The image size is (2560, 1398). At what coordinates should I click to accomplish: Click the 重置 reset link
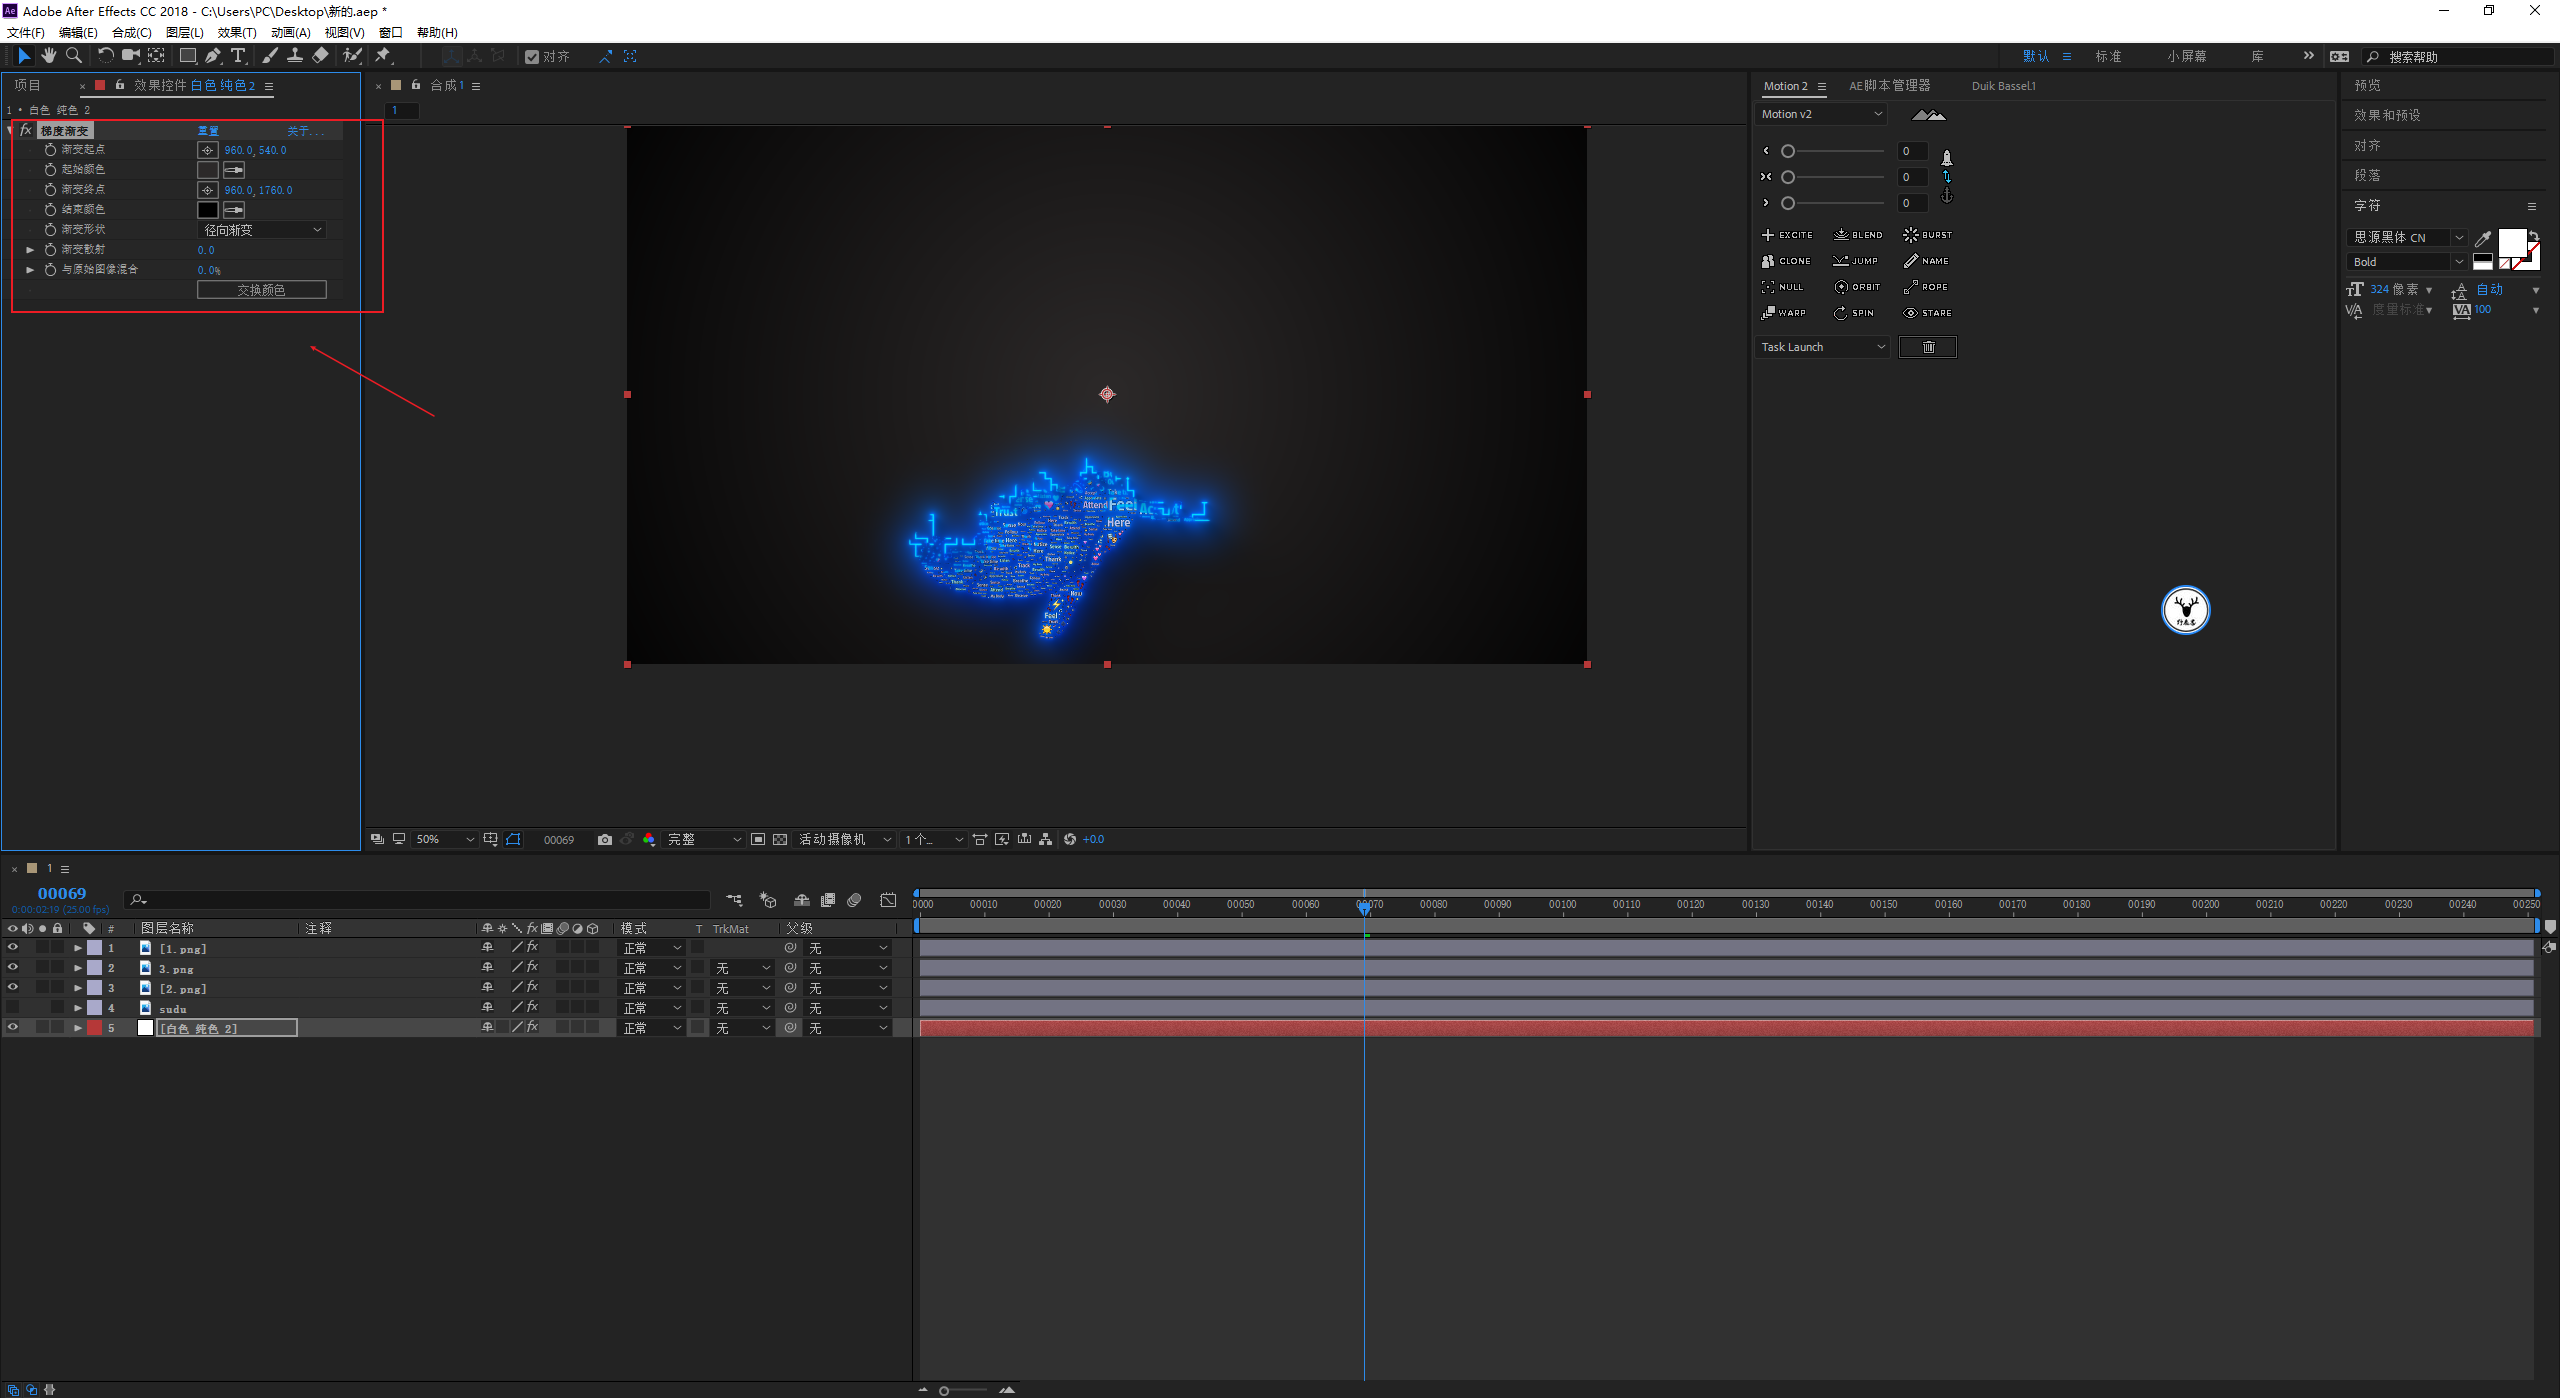click(x=208, y=131)
